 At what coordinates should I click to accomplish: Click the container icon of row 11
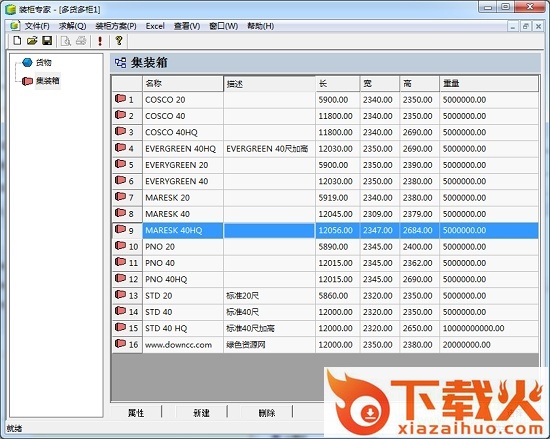coord(120,262)
